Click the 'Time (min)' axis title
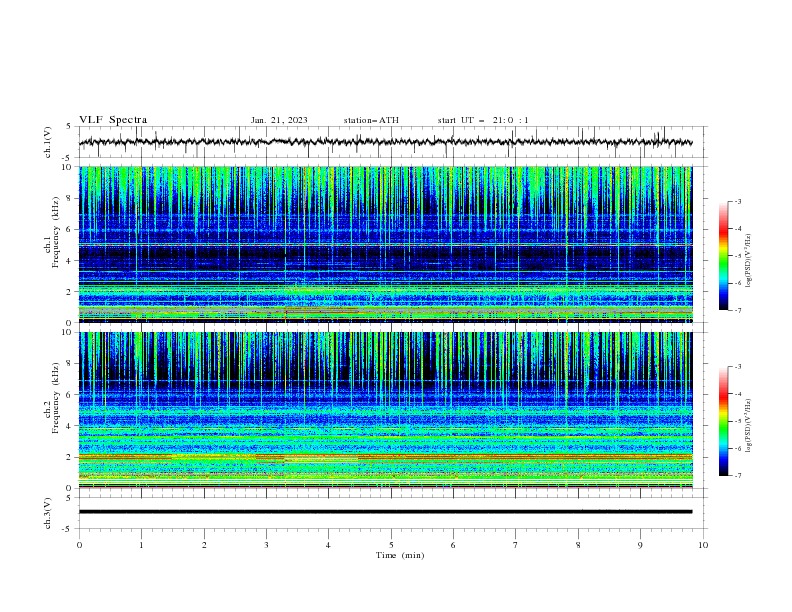 (400, 555)
